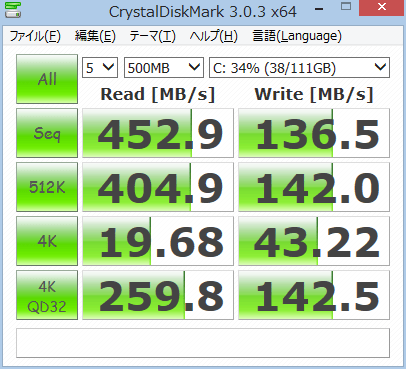Open the test count dropdown showing 5

[x=100, y=68]
